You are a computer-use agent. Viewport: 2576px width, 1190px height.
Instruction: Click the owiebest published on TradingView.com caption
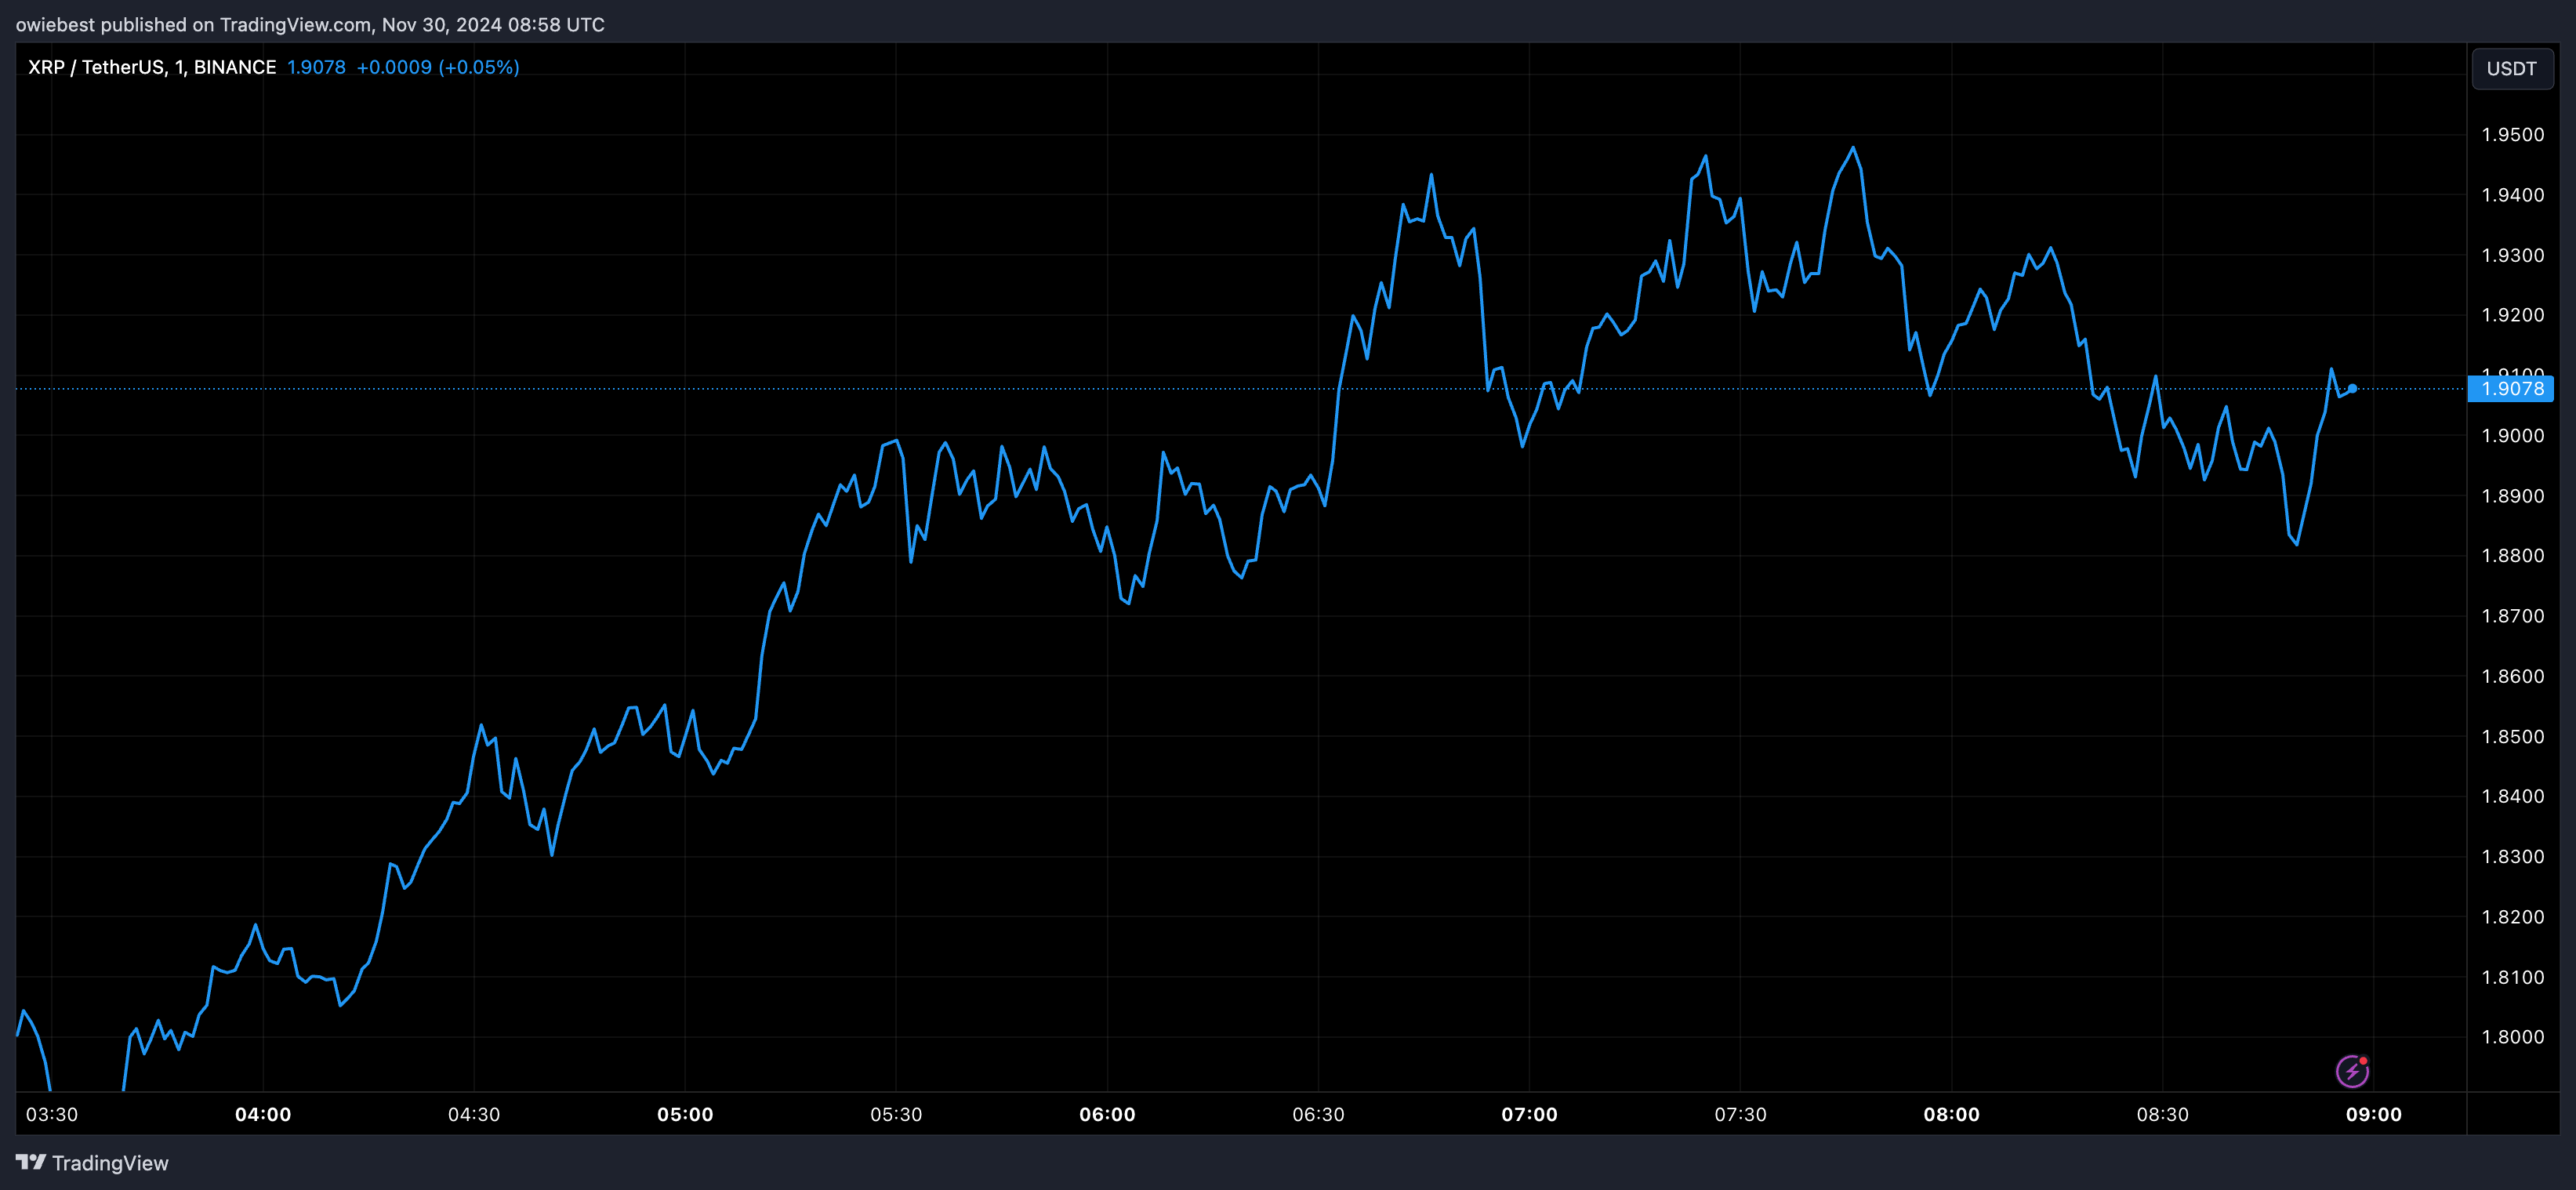[x=310, y=25]
